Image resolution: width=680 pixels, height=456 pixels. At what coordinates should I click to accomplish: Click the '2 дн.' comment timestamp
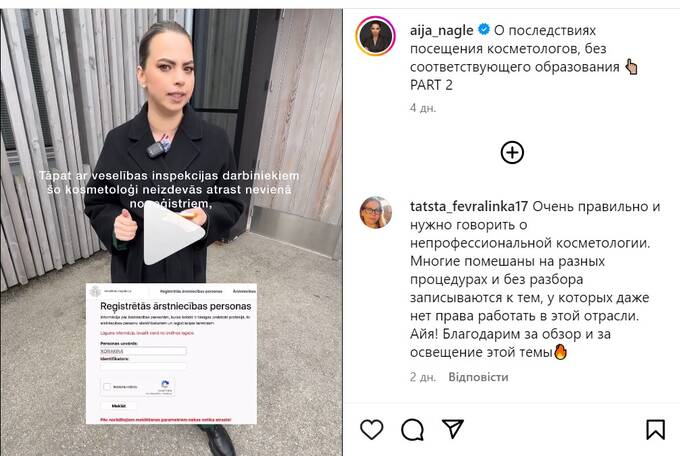(x=423, y=377)
